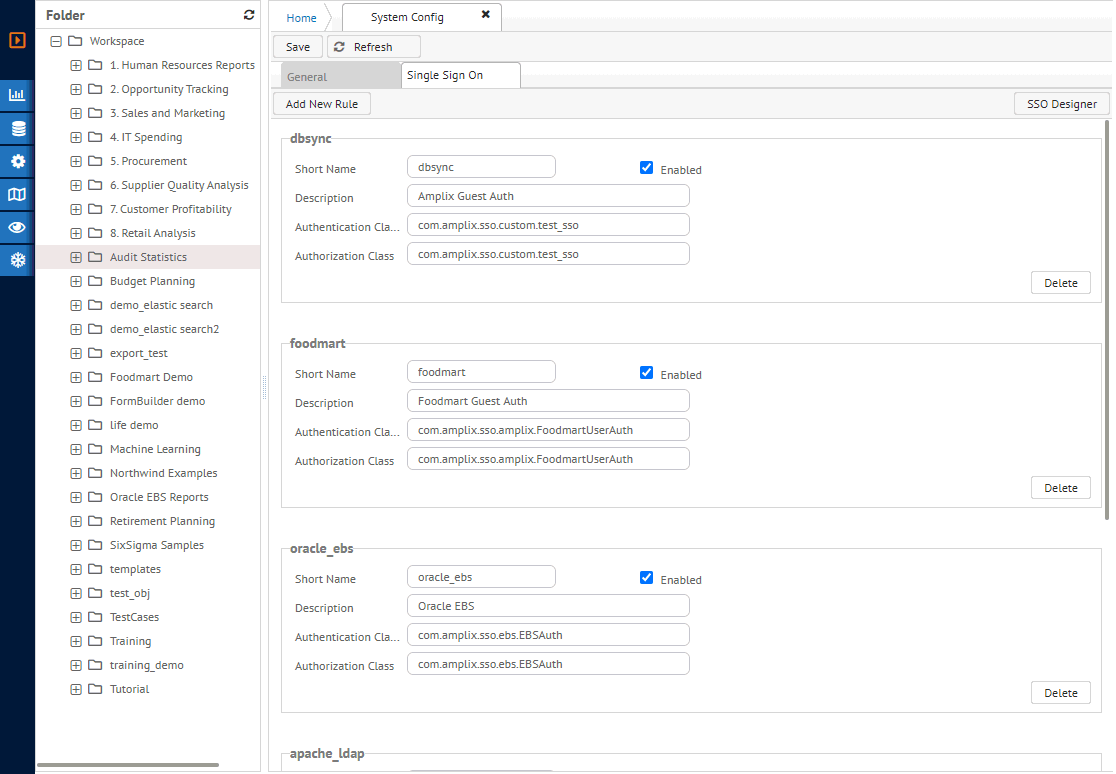This screenshot has width=1116, height=774.
Task: Toggle the oracle_ebs Enabled checkbox
Action: [x=646, y=578]
